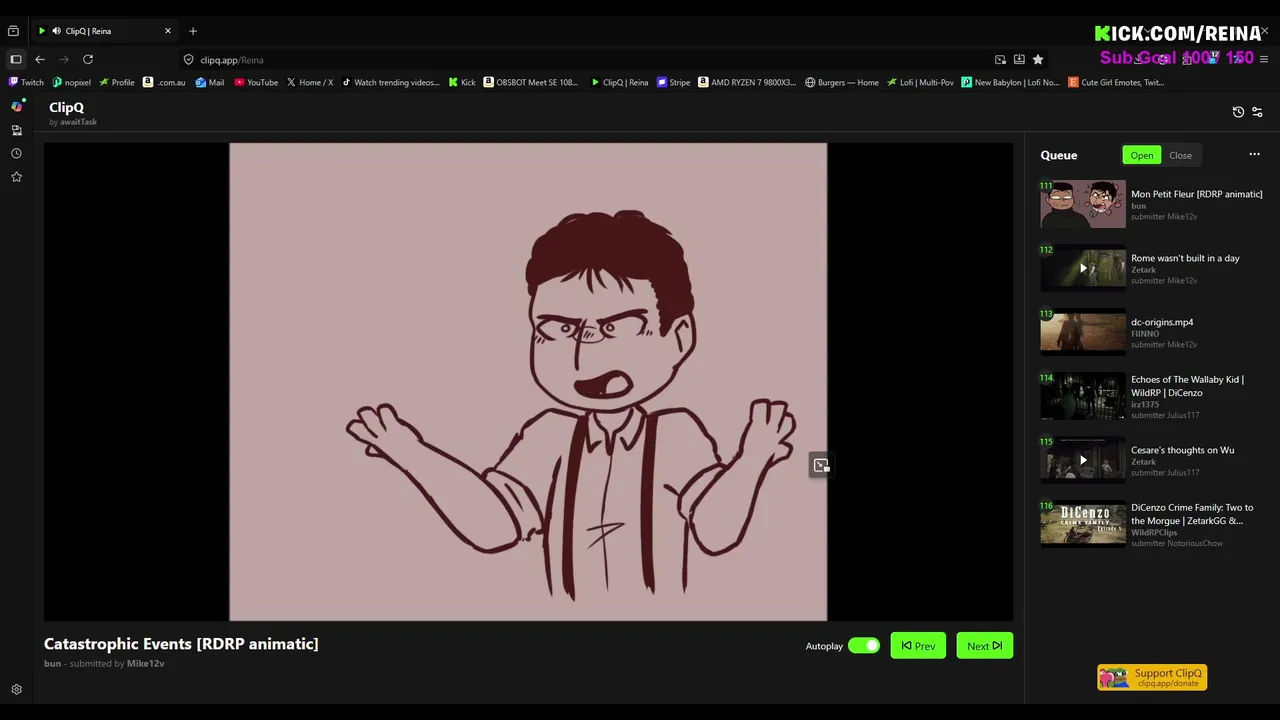
Task: Open the tab list view icon
Action: (x=13, y=31)
